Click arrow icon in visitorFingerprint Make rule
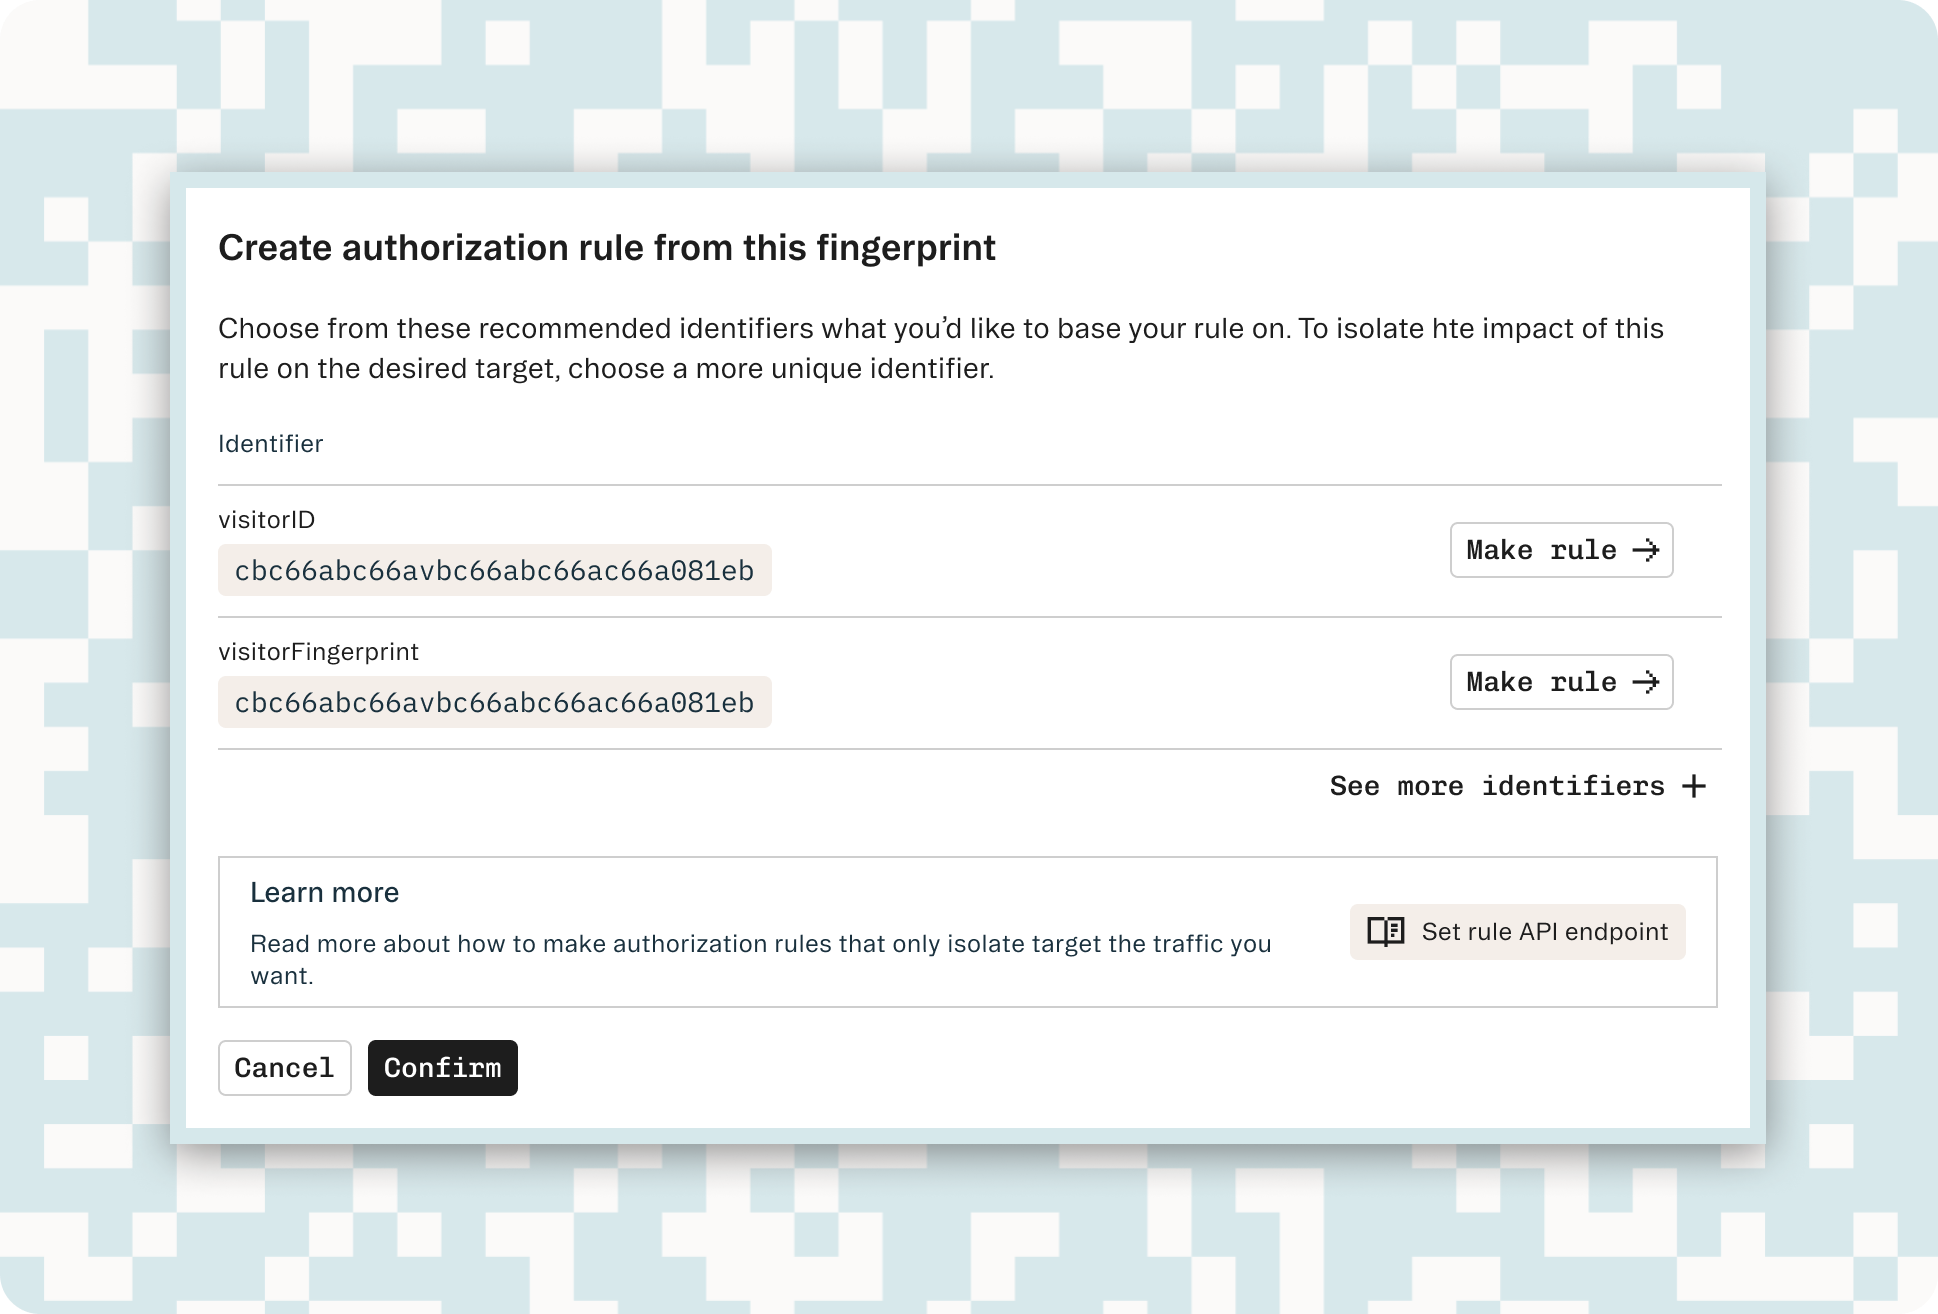Image resolution: width=1938 pixels, height=1314 pixels. 1645,682
